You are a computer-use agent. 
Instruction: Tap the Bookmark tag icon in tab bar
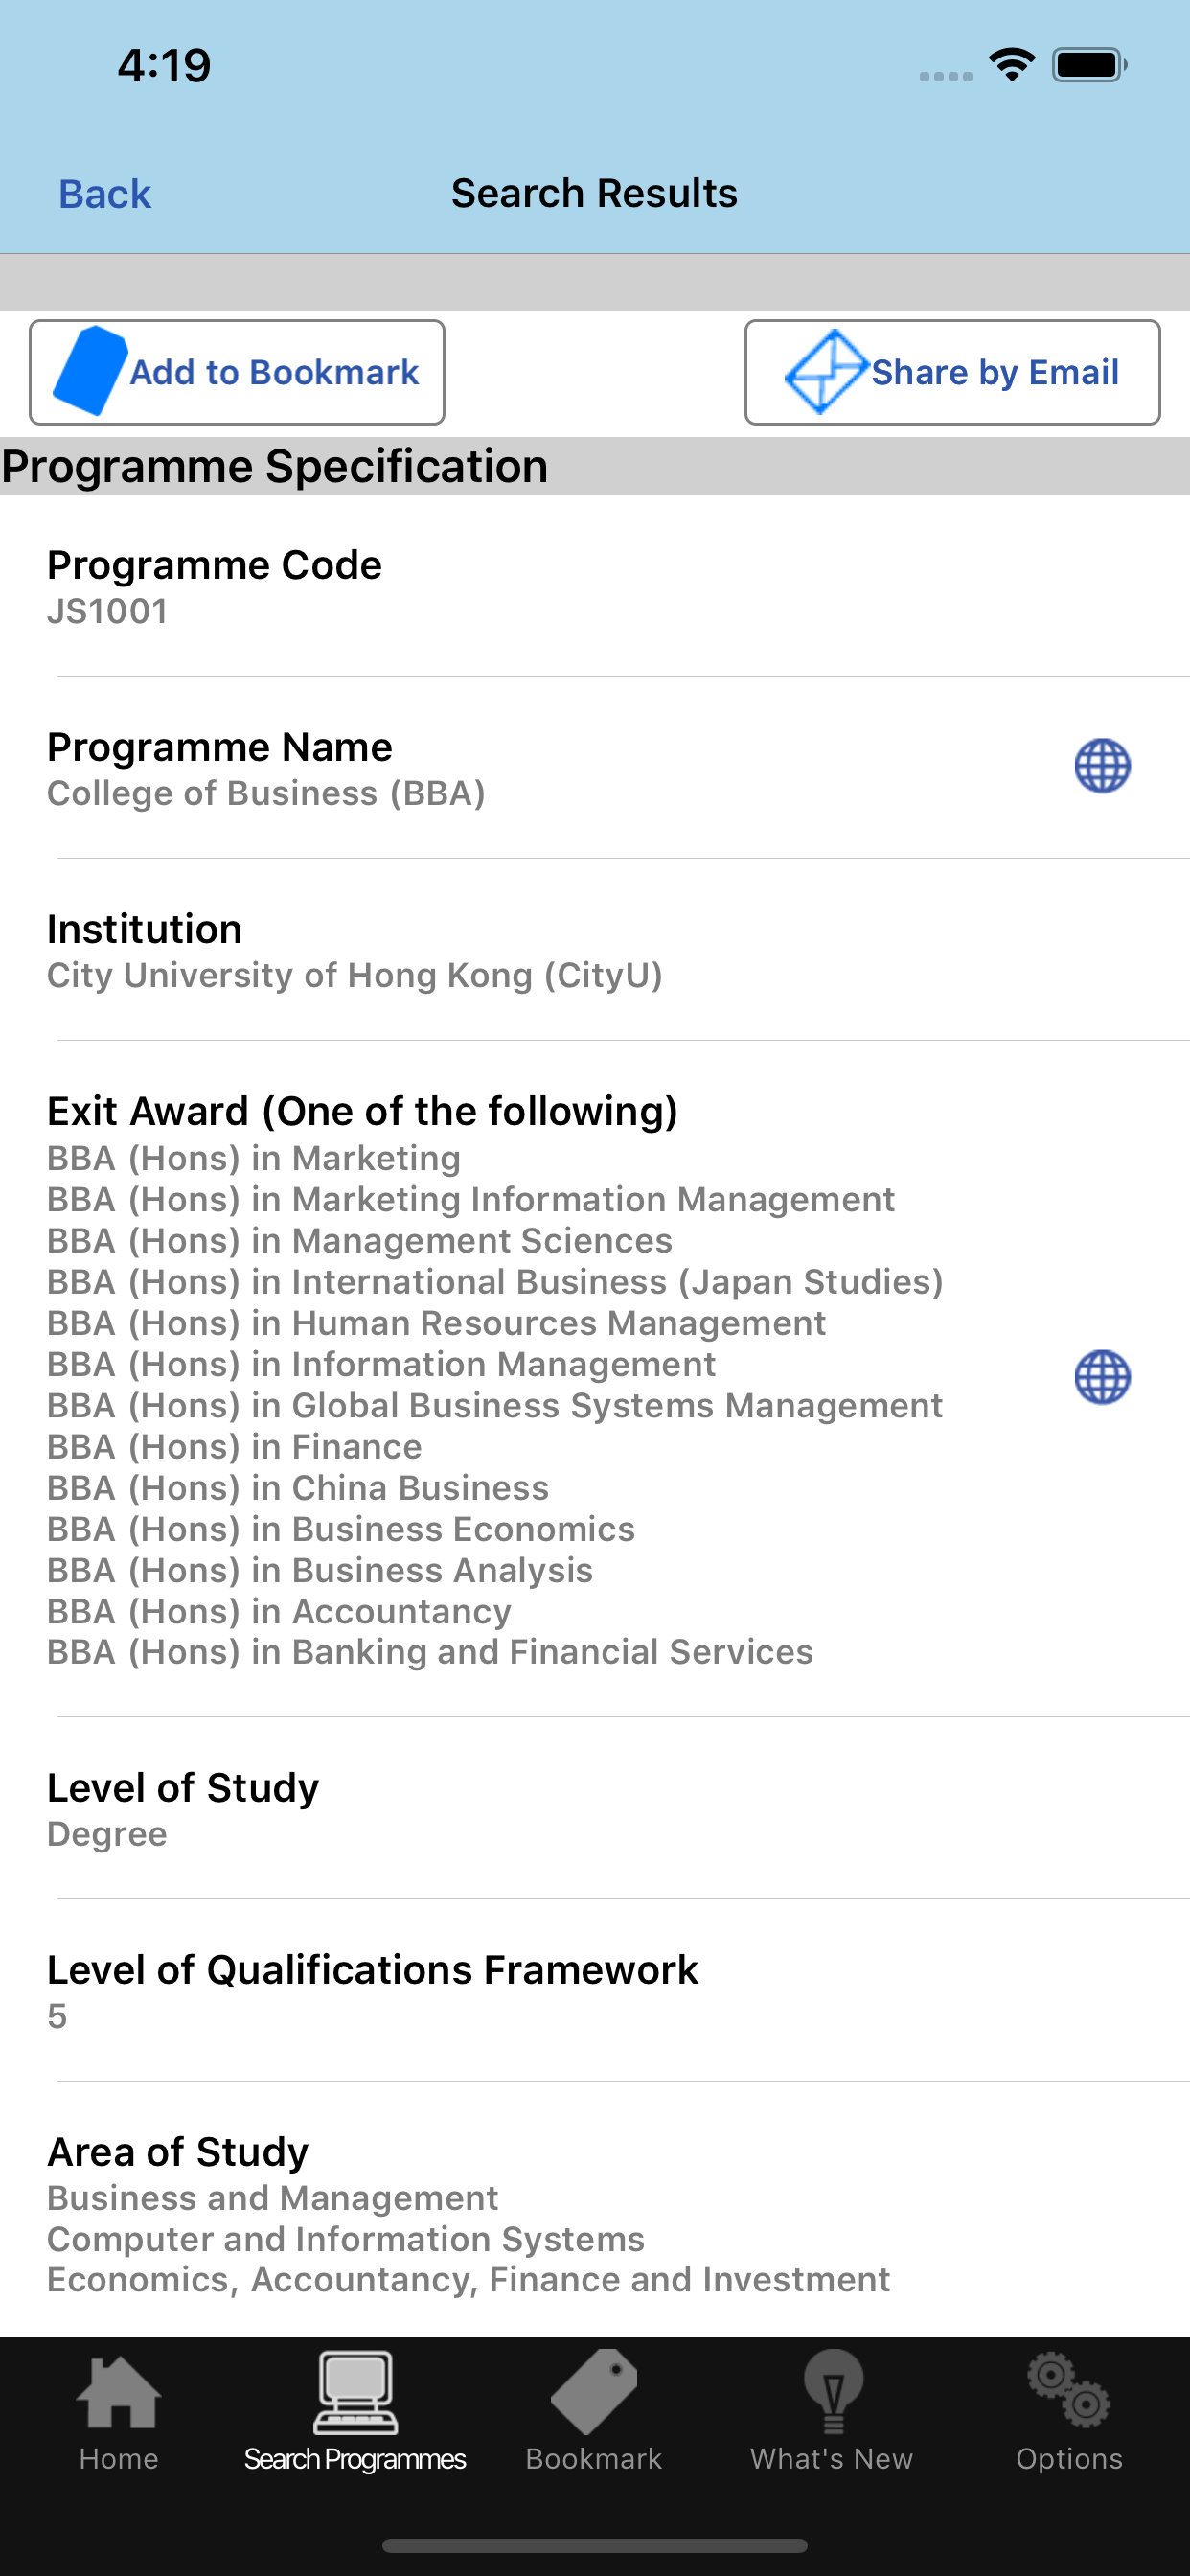click(594, 2393)
